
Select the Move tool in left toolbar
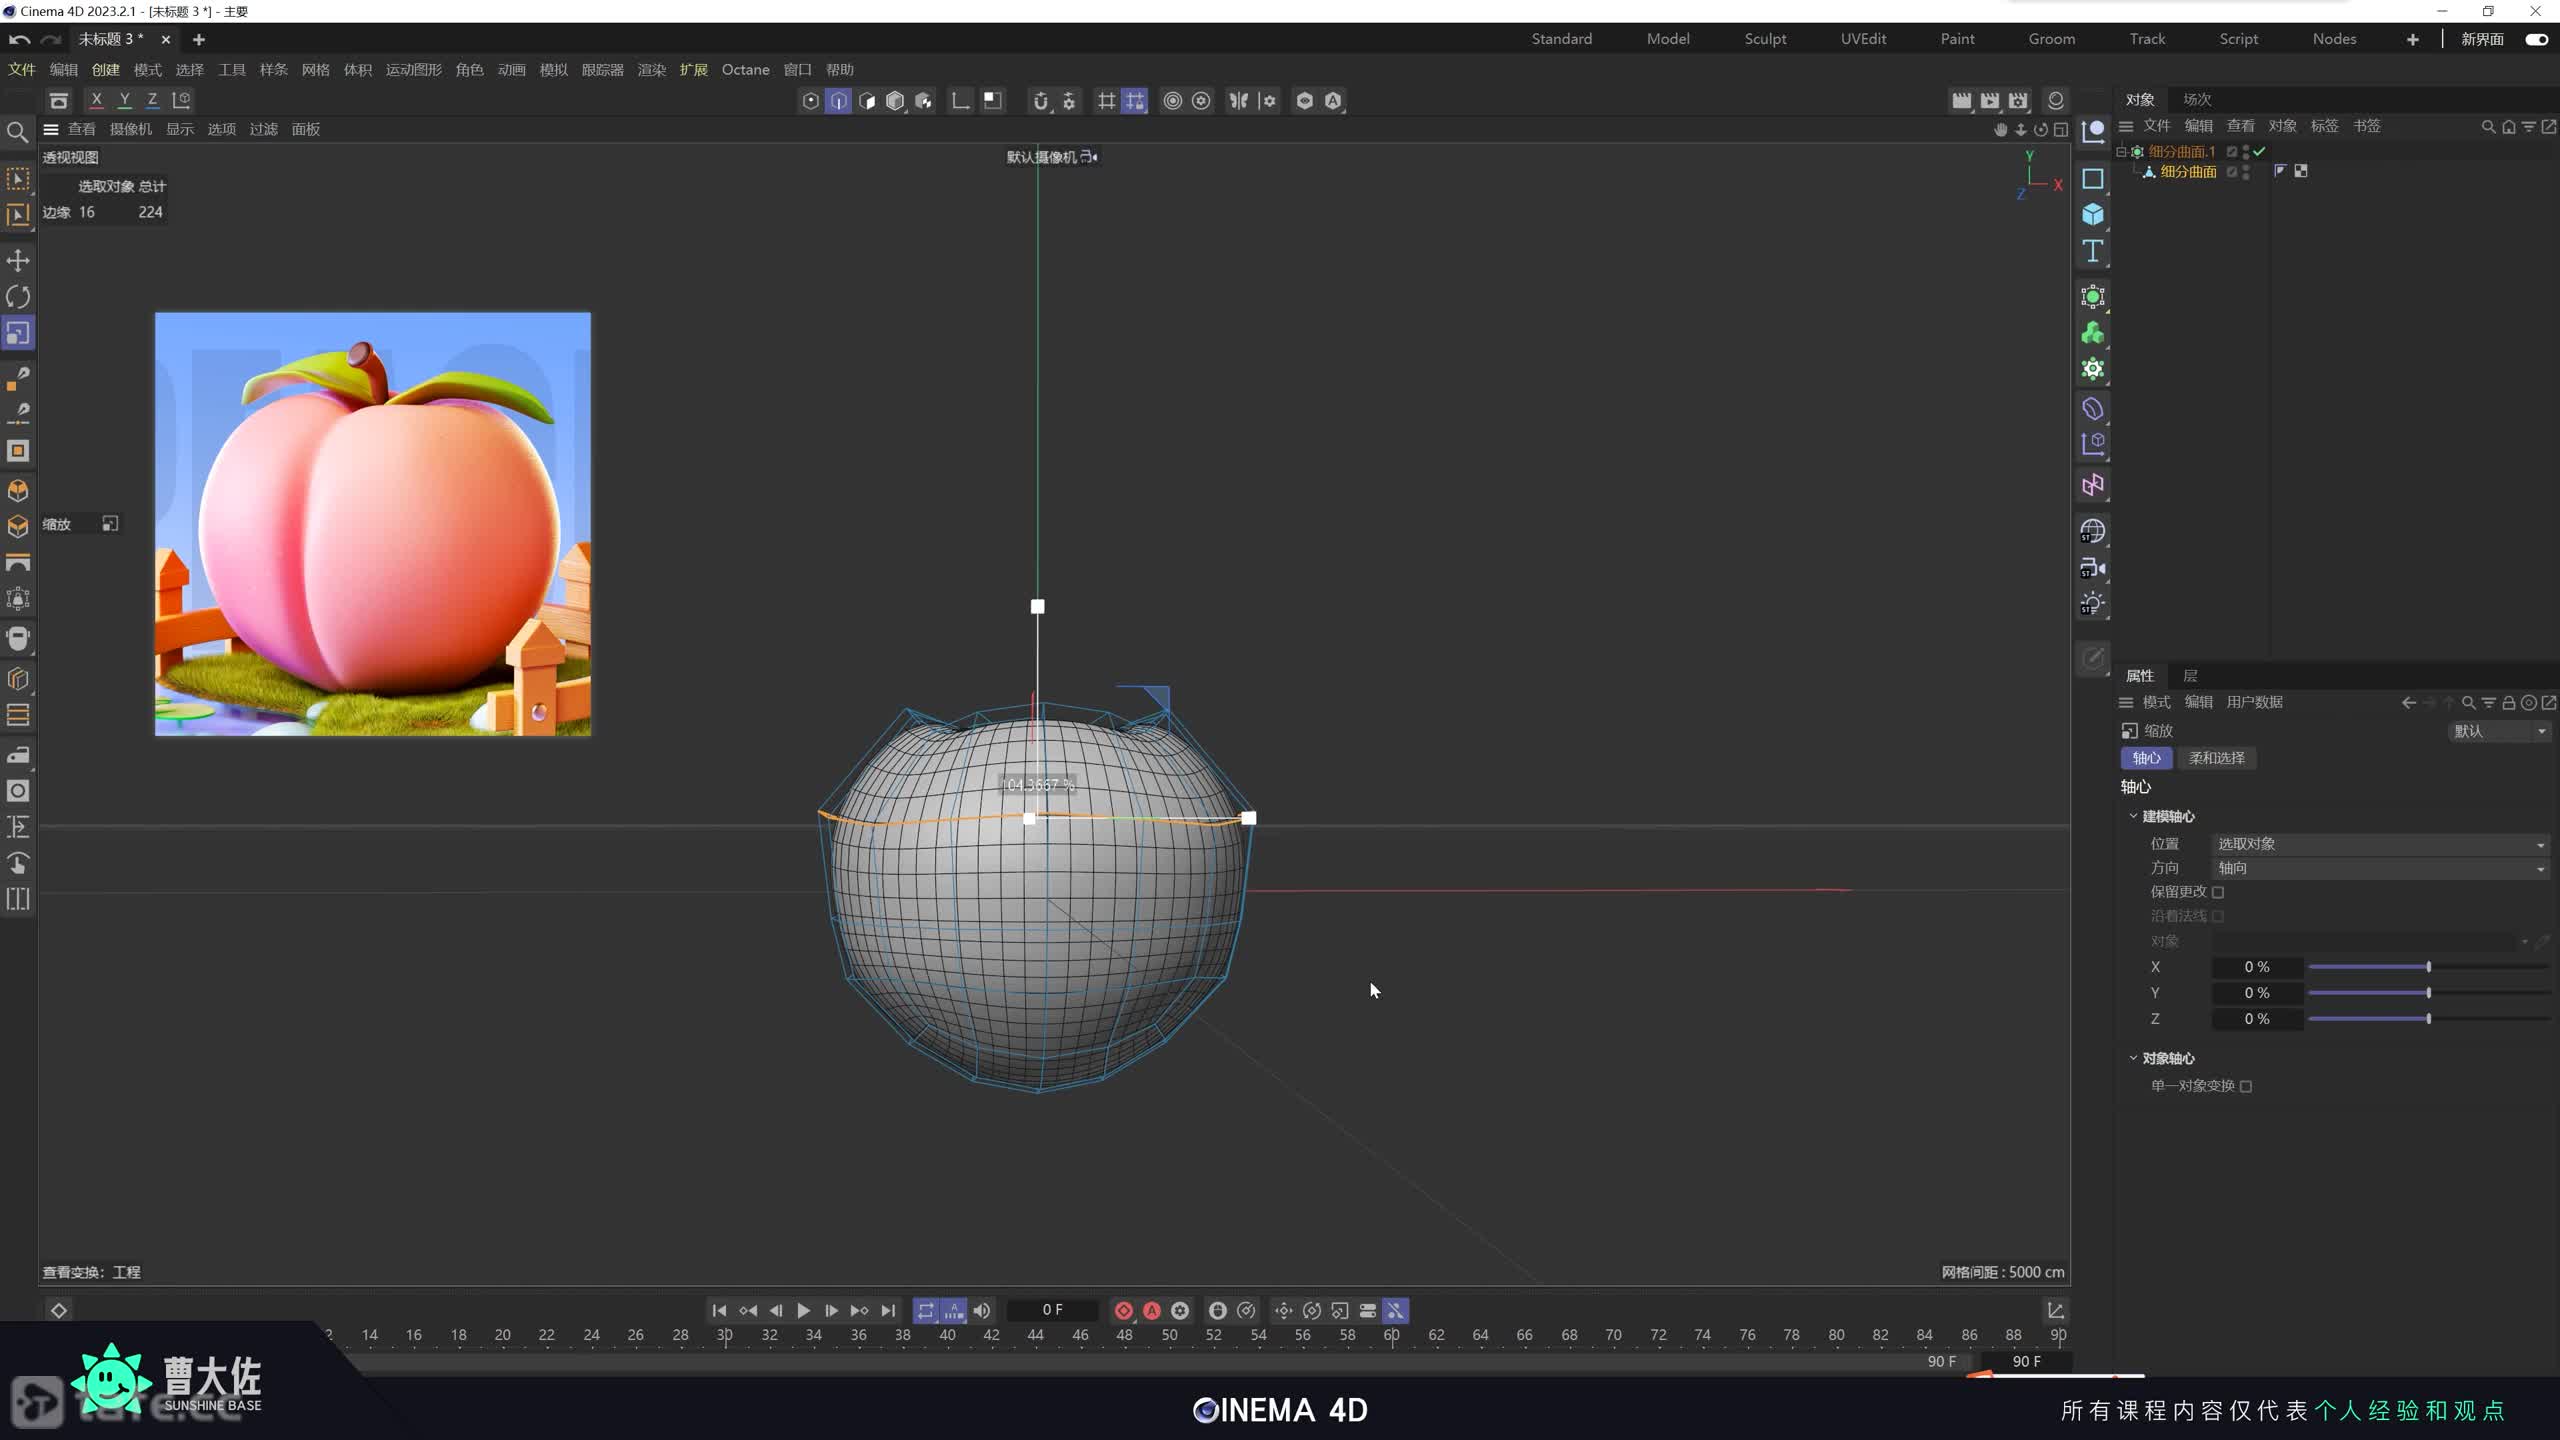click(x=18, y=261)
